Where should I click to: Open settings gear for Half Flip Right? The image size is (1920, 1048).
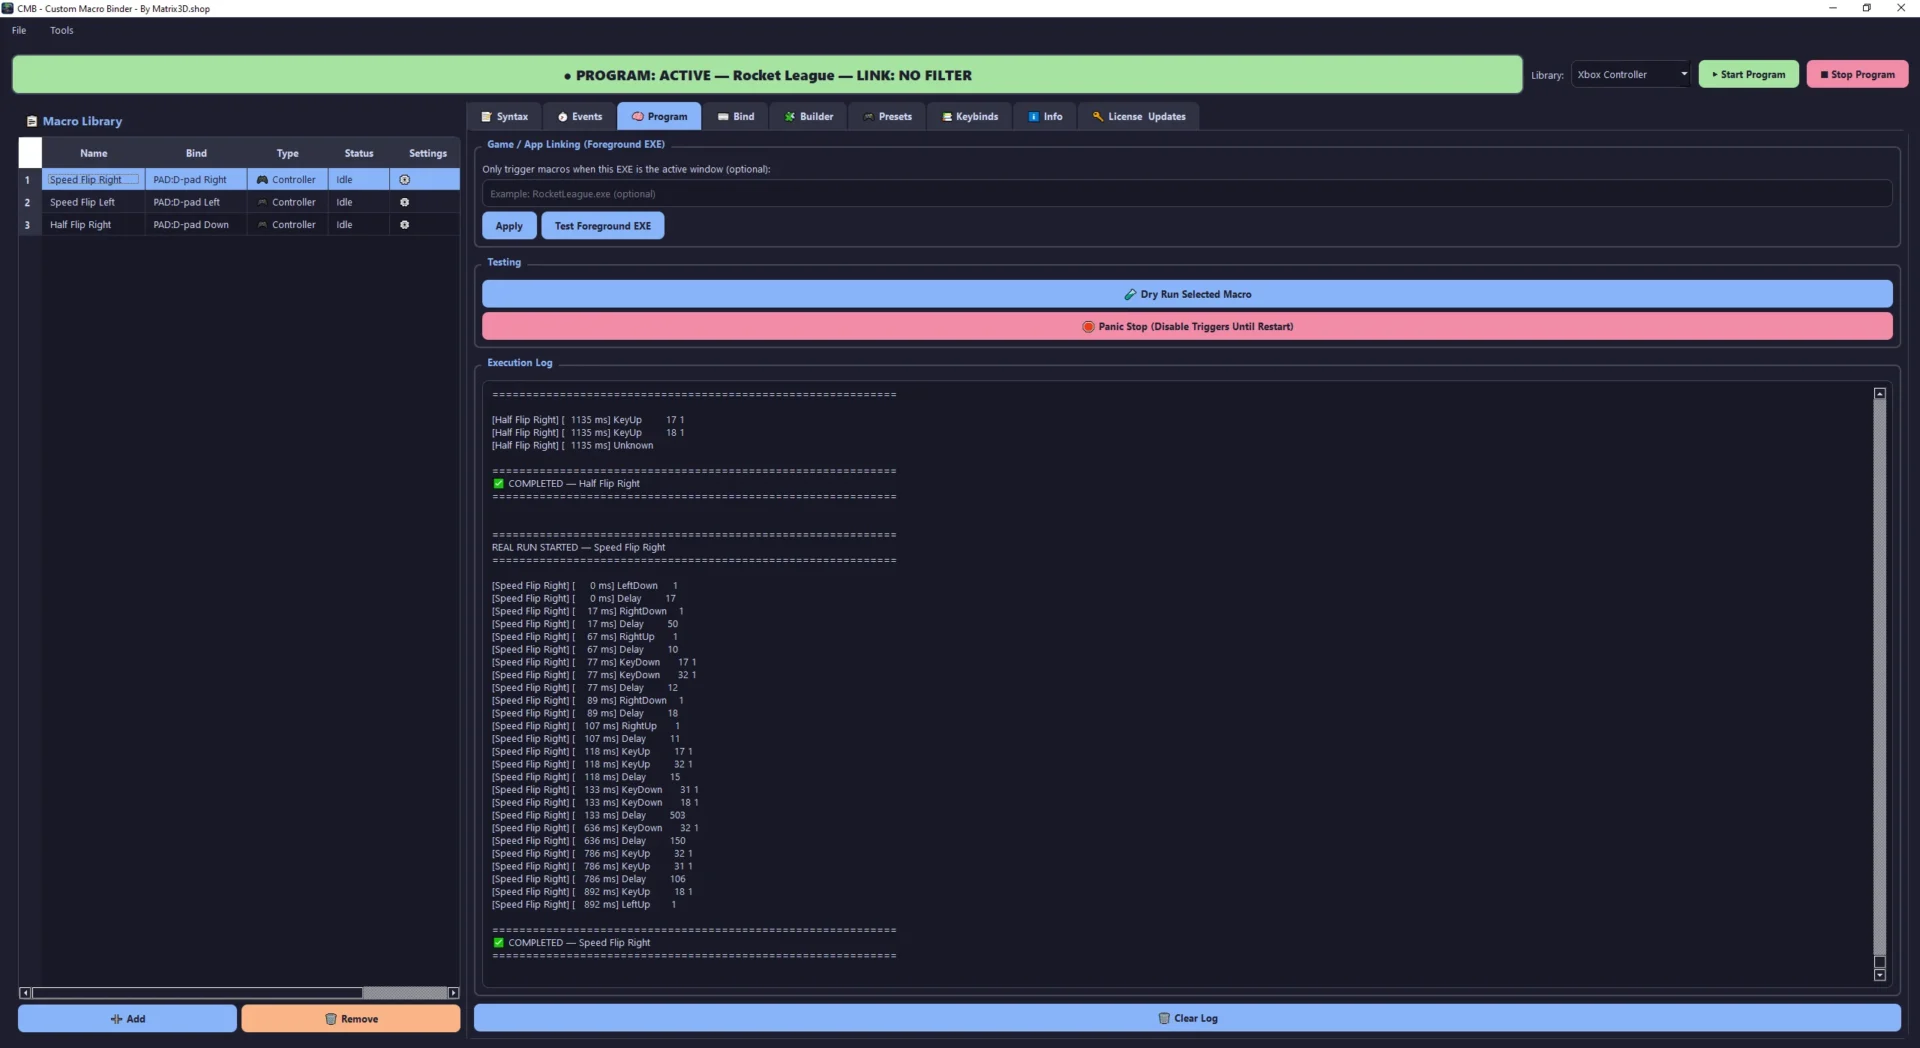point(405,225)
